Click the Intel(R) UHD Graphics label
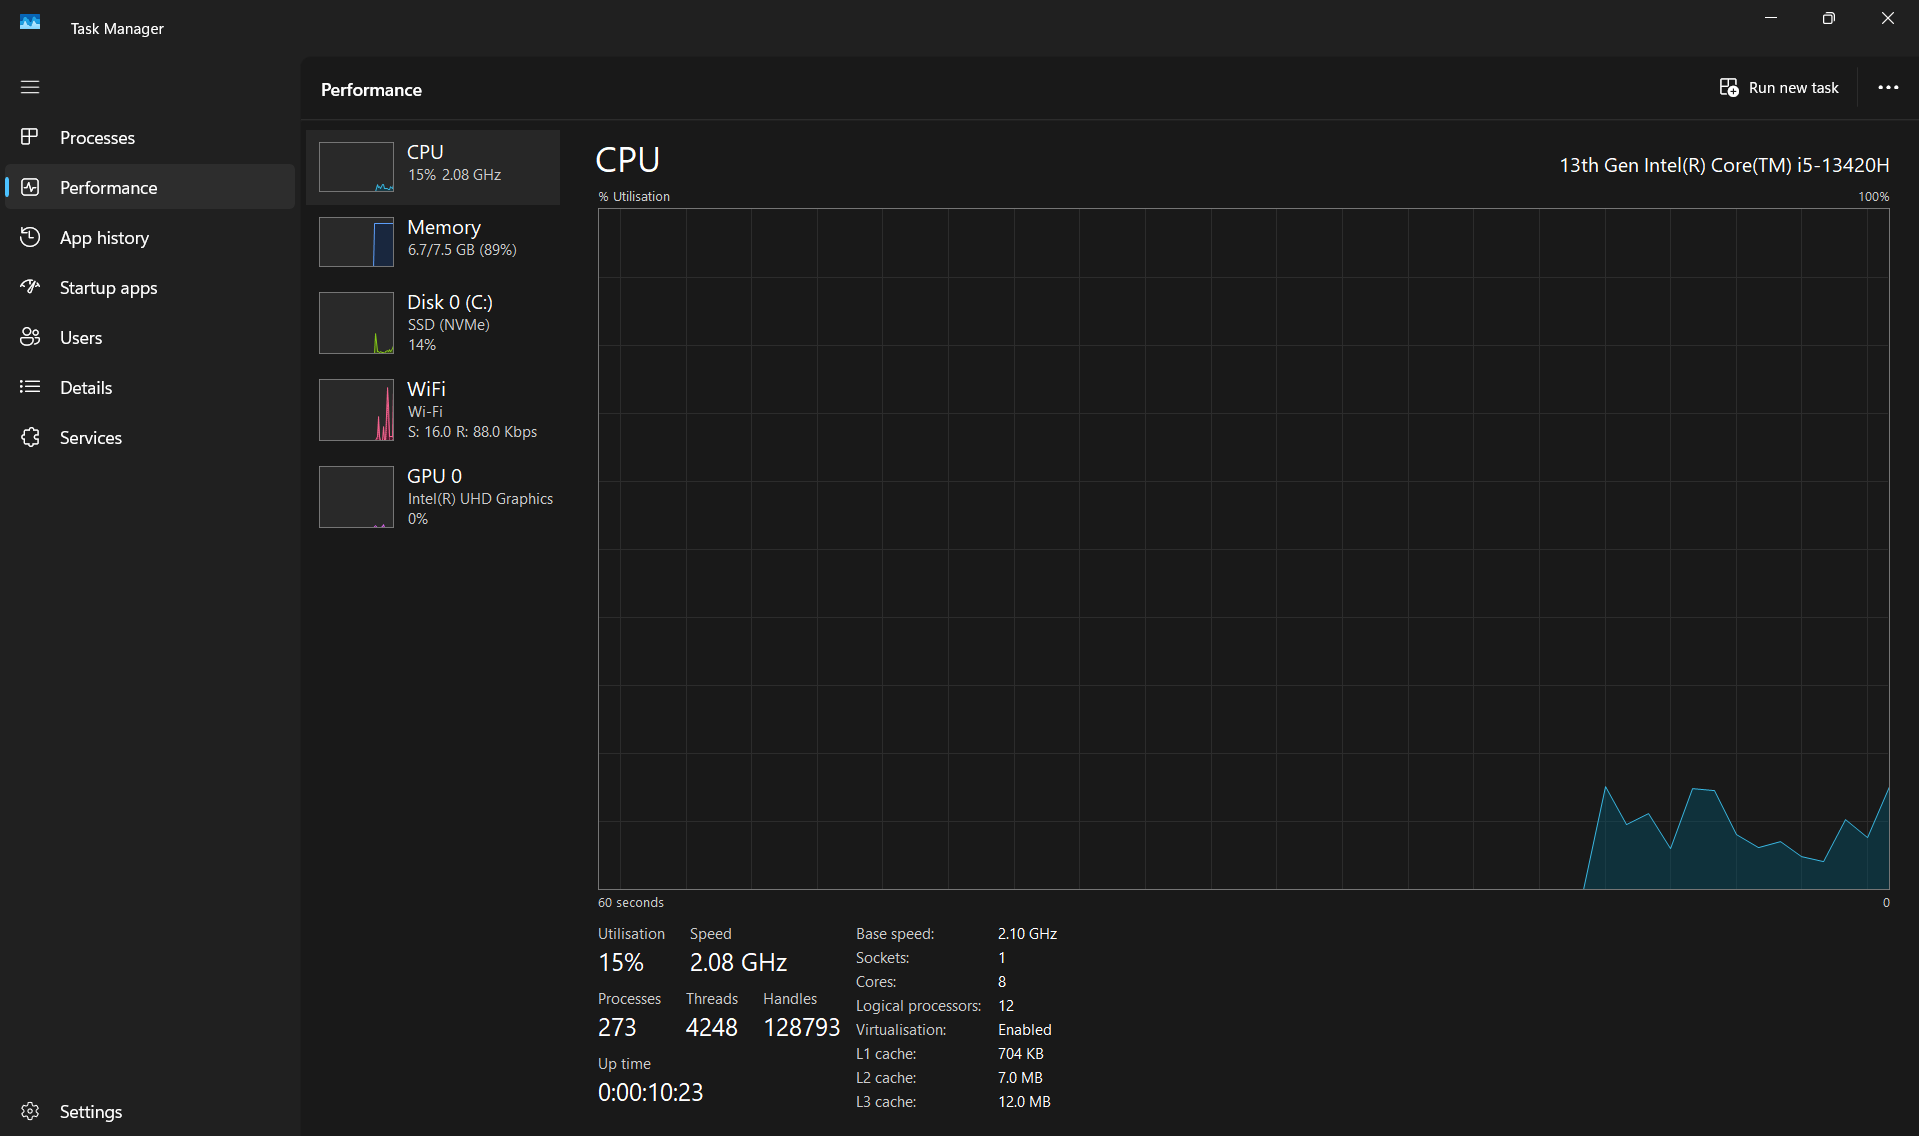Image resolution: width=1919 pixels, height=1136 pixels. pyautogui.click(x=480, y=499)
